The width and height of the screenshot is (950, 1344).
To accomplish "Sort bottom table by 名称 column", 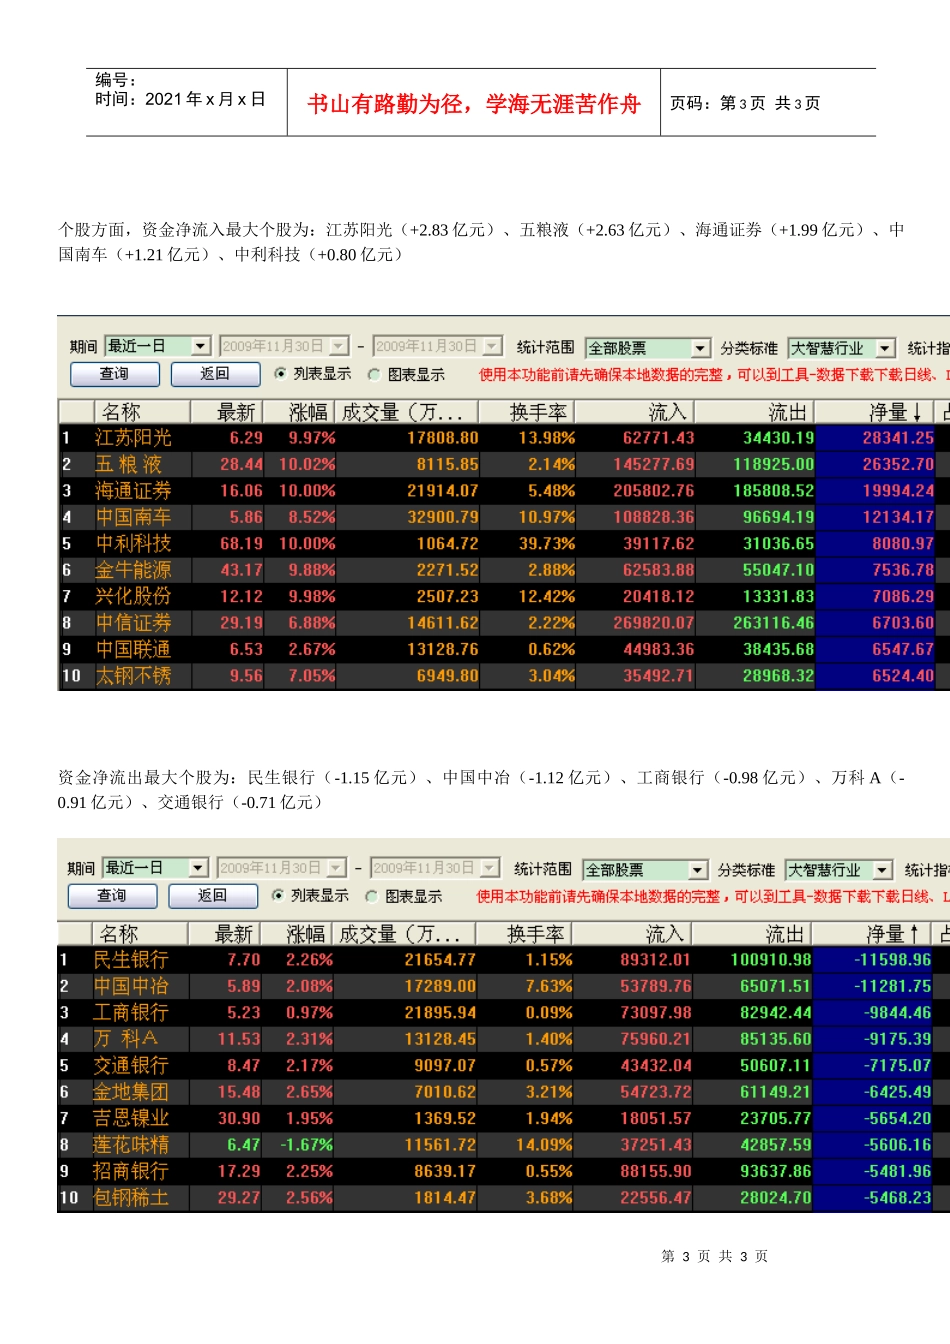I will pyautogui.click(x=139, y=934).
